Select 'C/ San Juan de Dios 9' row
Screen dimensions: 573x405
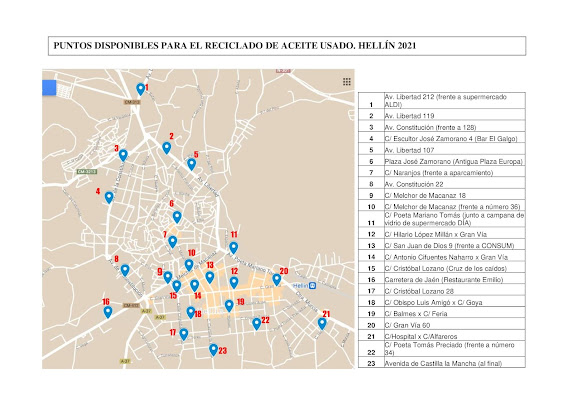(442, 245)
